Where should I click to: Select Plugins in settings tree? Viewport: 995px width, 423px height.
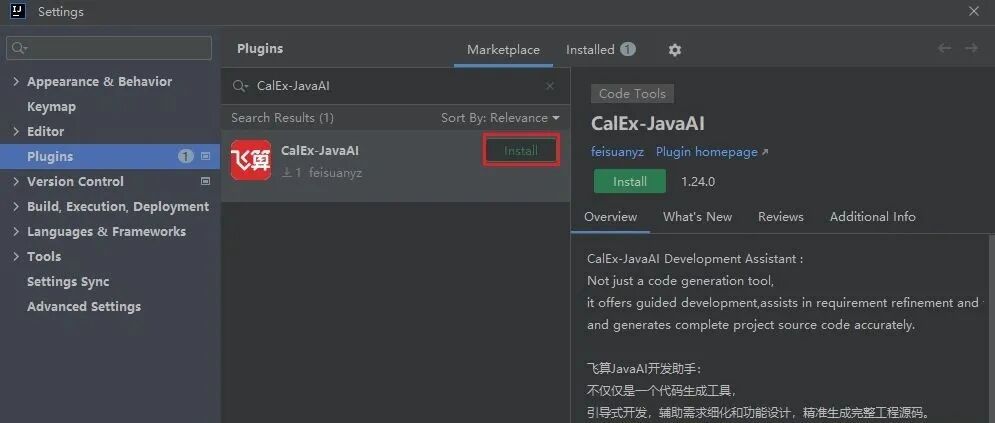click(110, 156)
